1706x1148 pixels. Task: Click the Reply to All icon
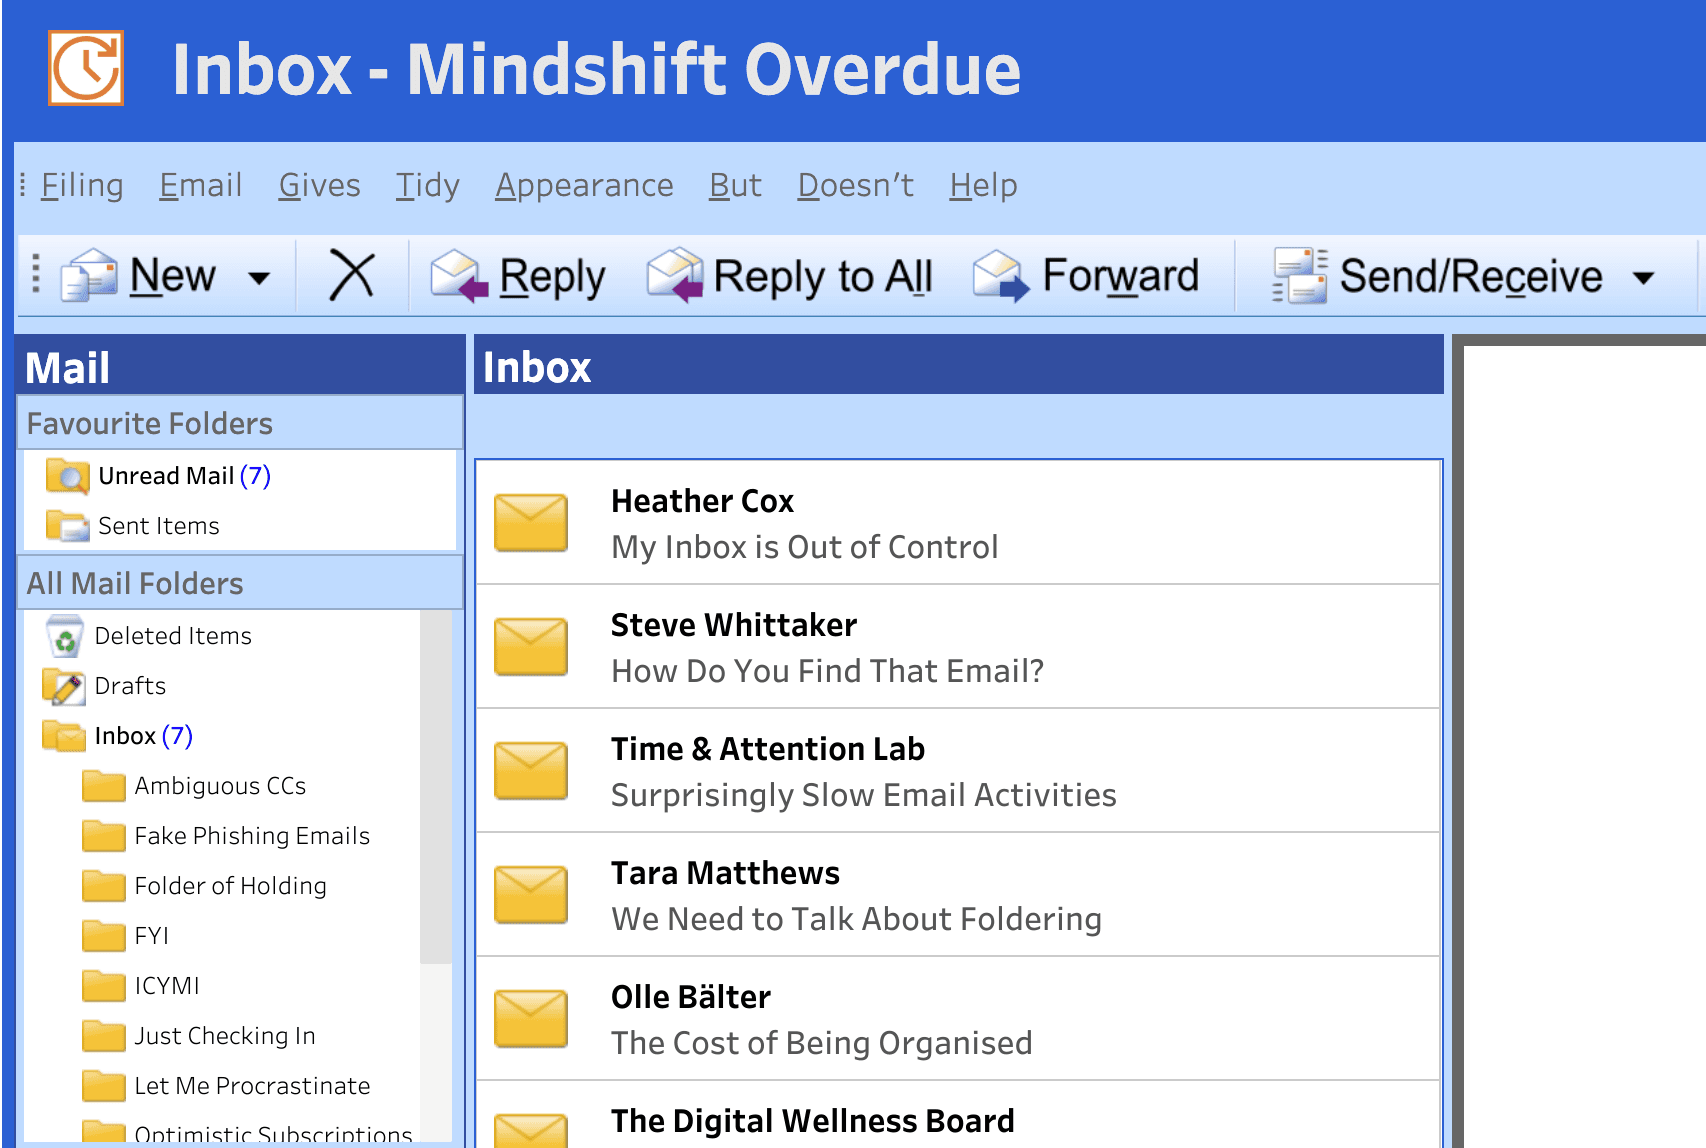click(x=677, y=275)
